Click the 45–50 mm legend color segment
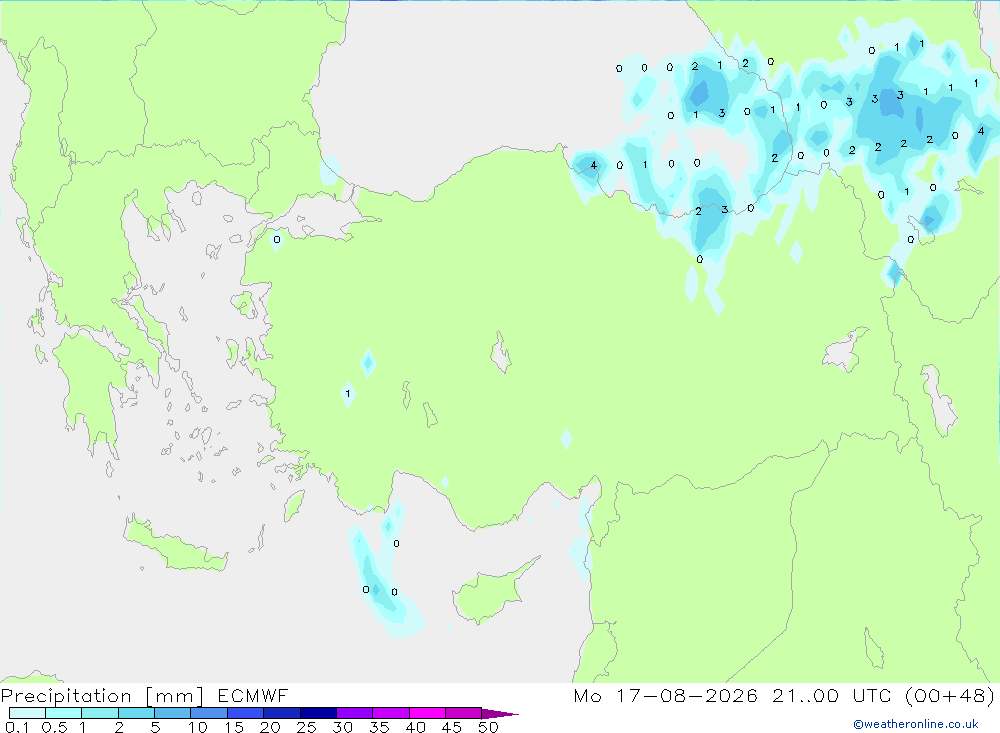This screenshot has height=733, width=1000. (463, 713)
